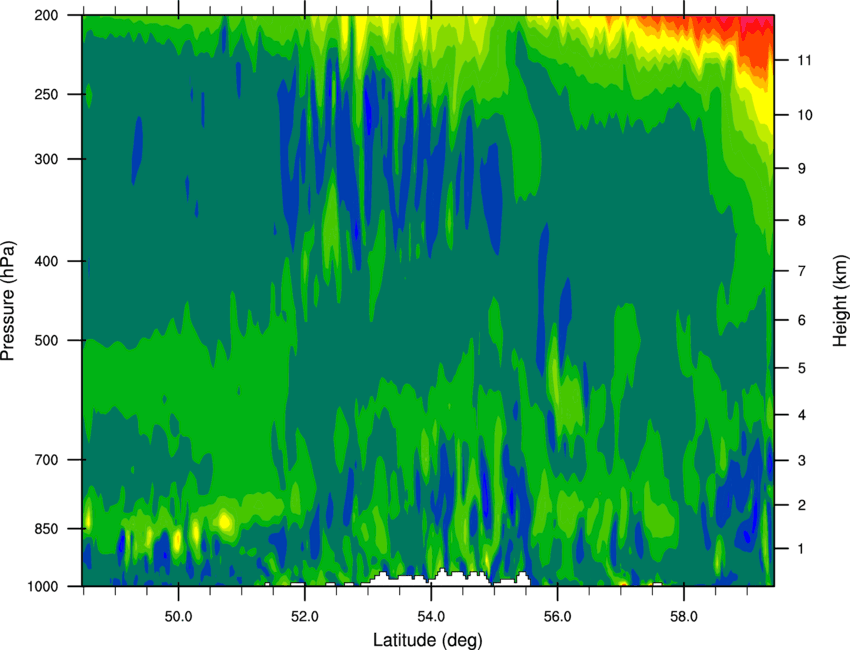
Task: Click the 54.0 latitude tick label
Action: pyautogui.click(x=431, y=617)
